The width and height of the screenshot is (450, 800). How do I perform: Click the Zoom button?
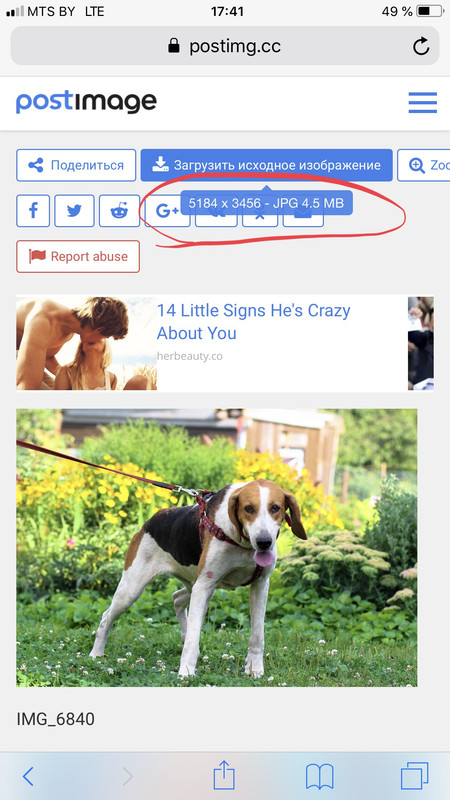[x=424, y=165]
